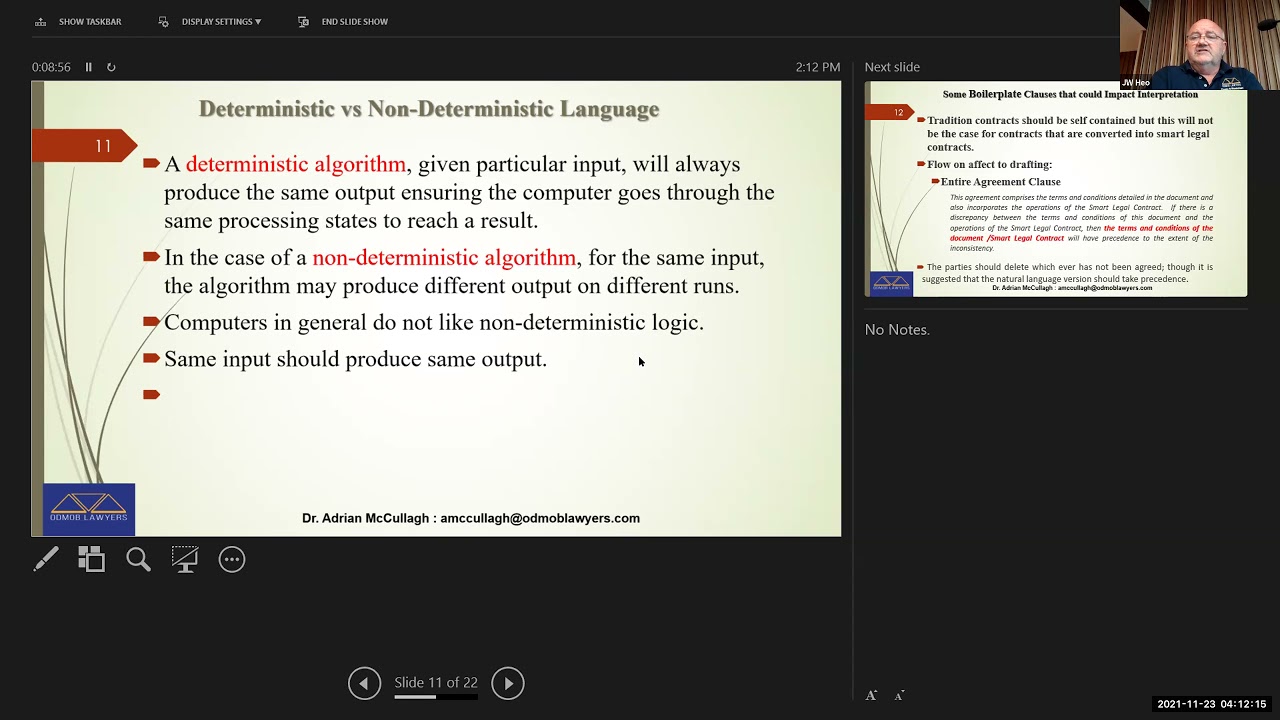Increase the notes text size
The width and height of the screenshot is (1280, 720).
(x=871, y=695)
